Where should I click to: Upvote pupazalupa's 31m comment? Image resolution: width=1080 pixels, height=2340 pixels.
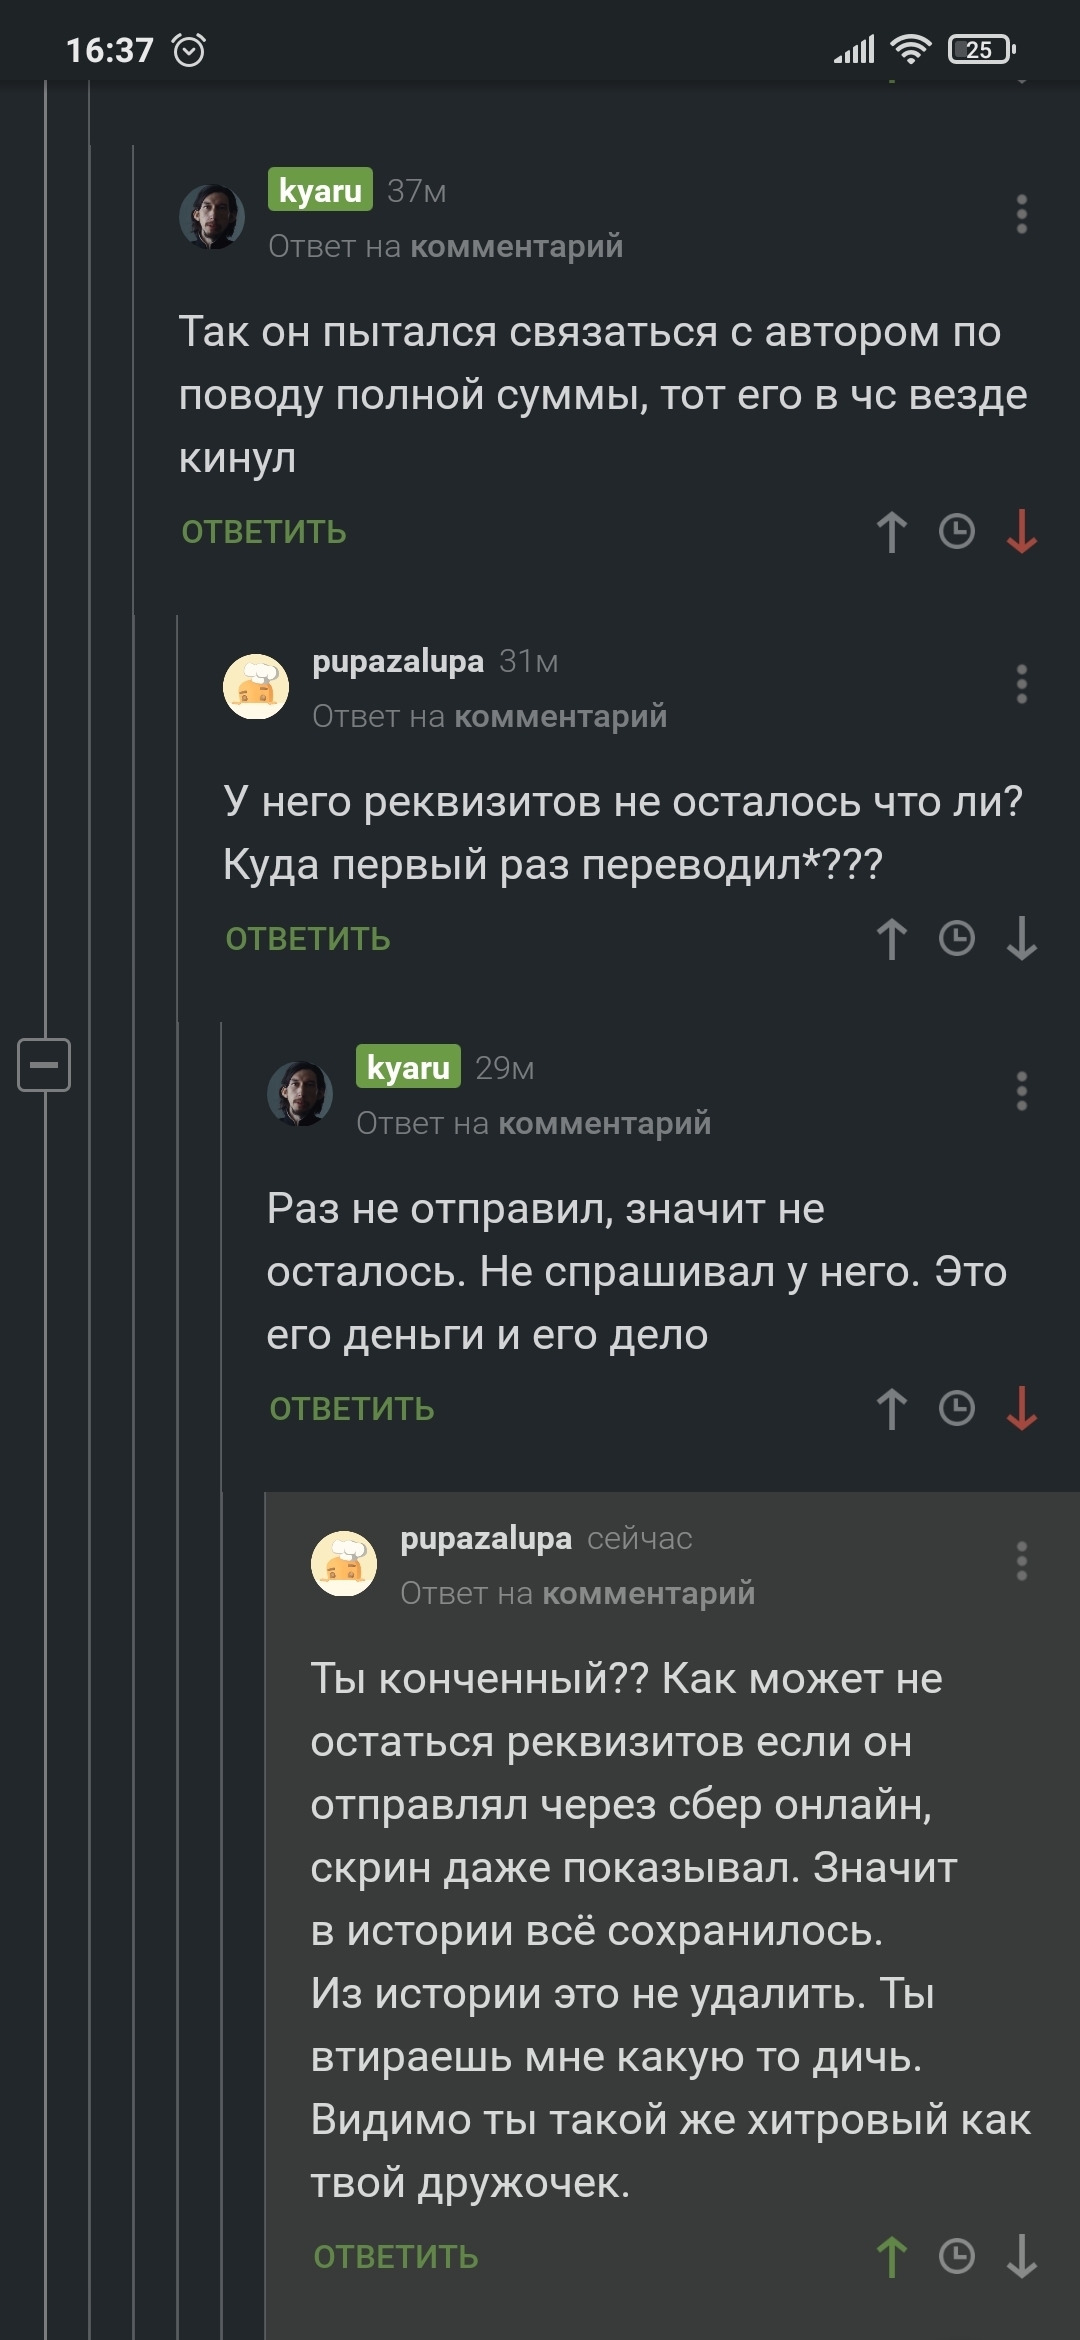point(891,939)
